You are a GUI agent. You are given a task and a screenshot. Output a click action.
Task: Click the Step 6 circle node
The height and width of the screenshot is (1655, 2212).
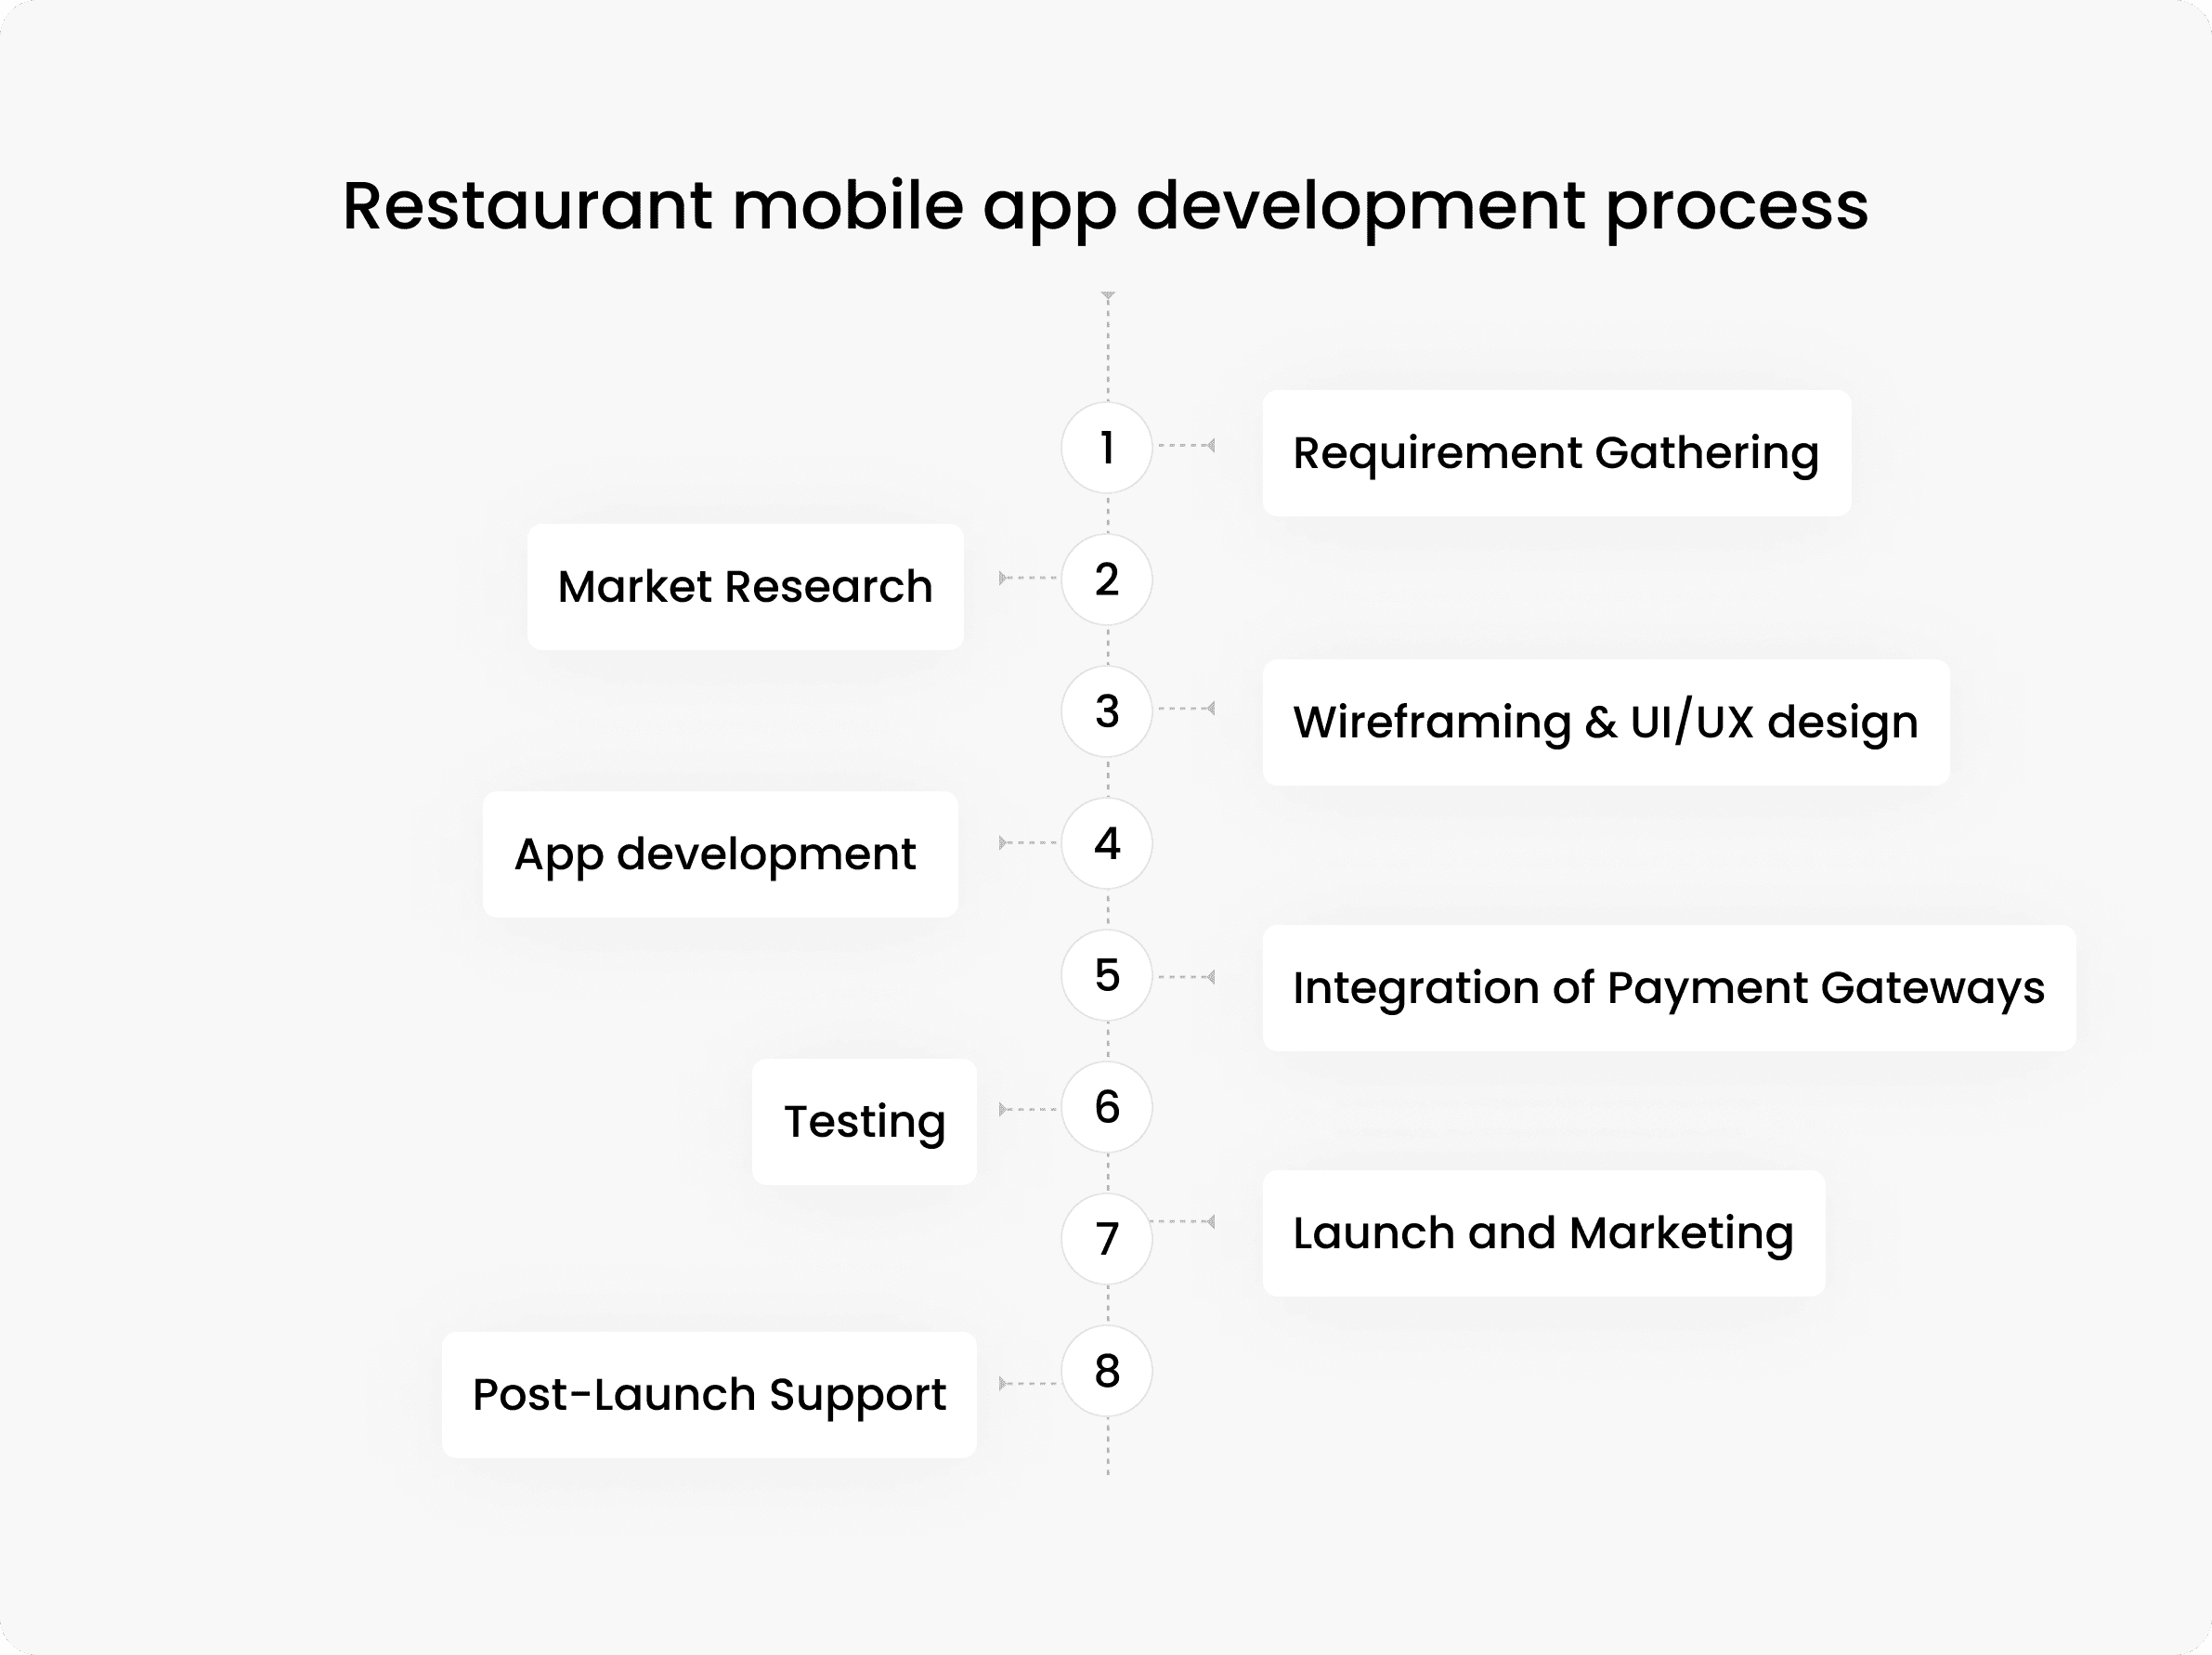tap(1107, 1095)
